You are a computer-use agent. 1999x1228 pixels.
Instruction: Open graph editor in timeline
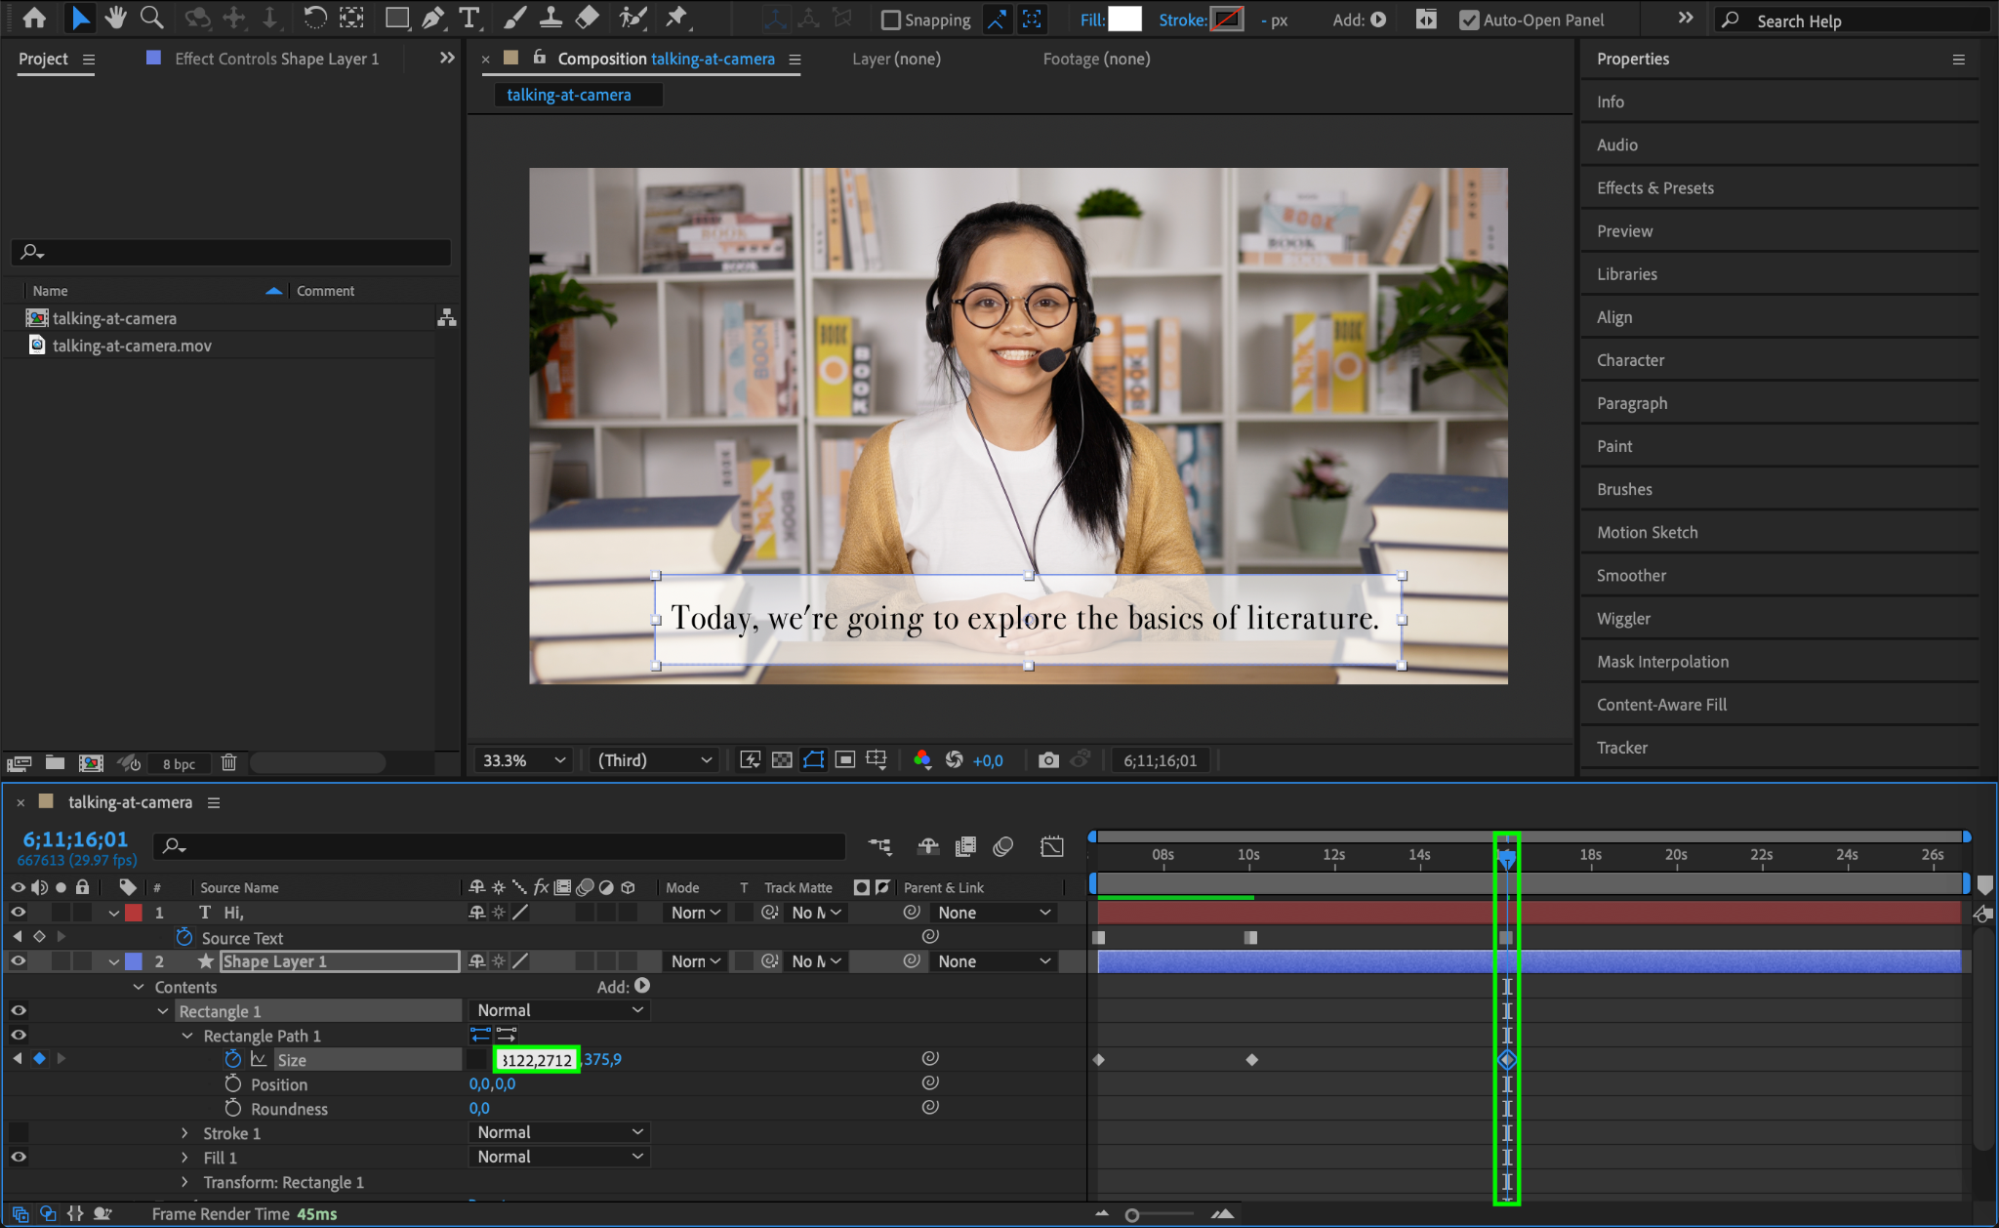click(x=1052, y=847)
